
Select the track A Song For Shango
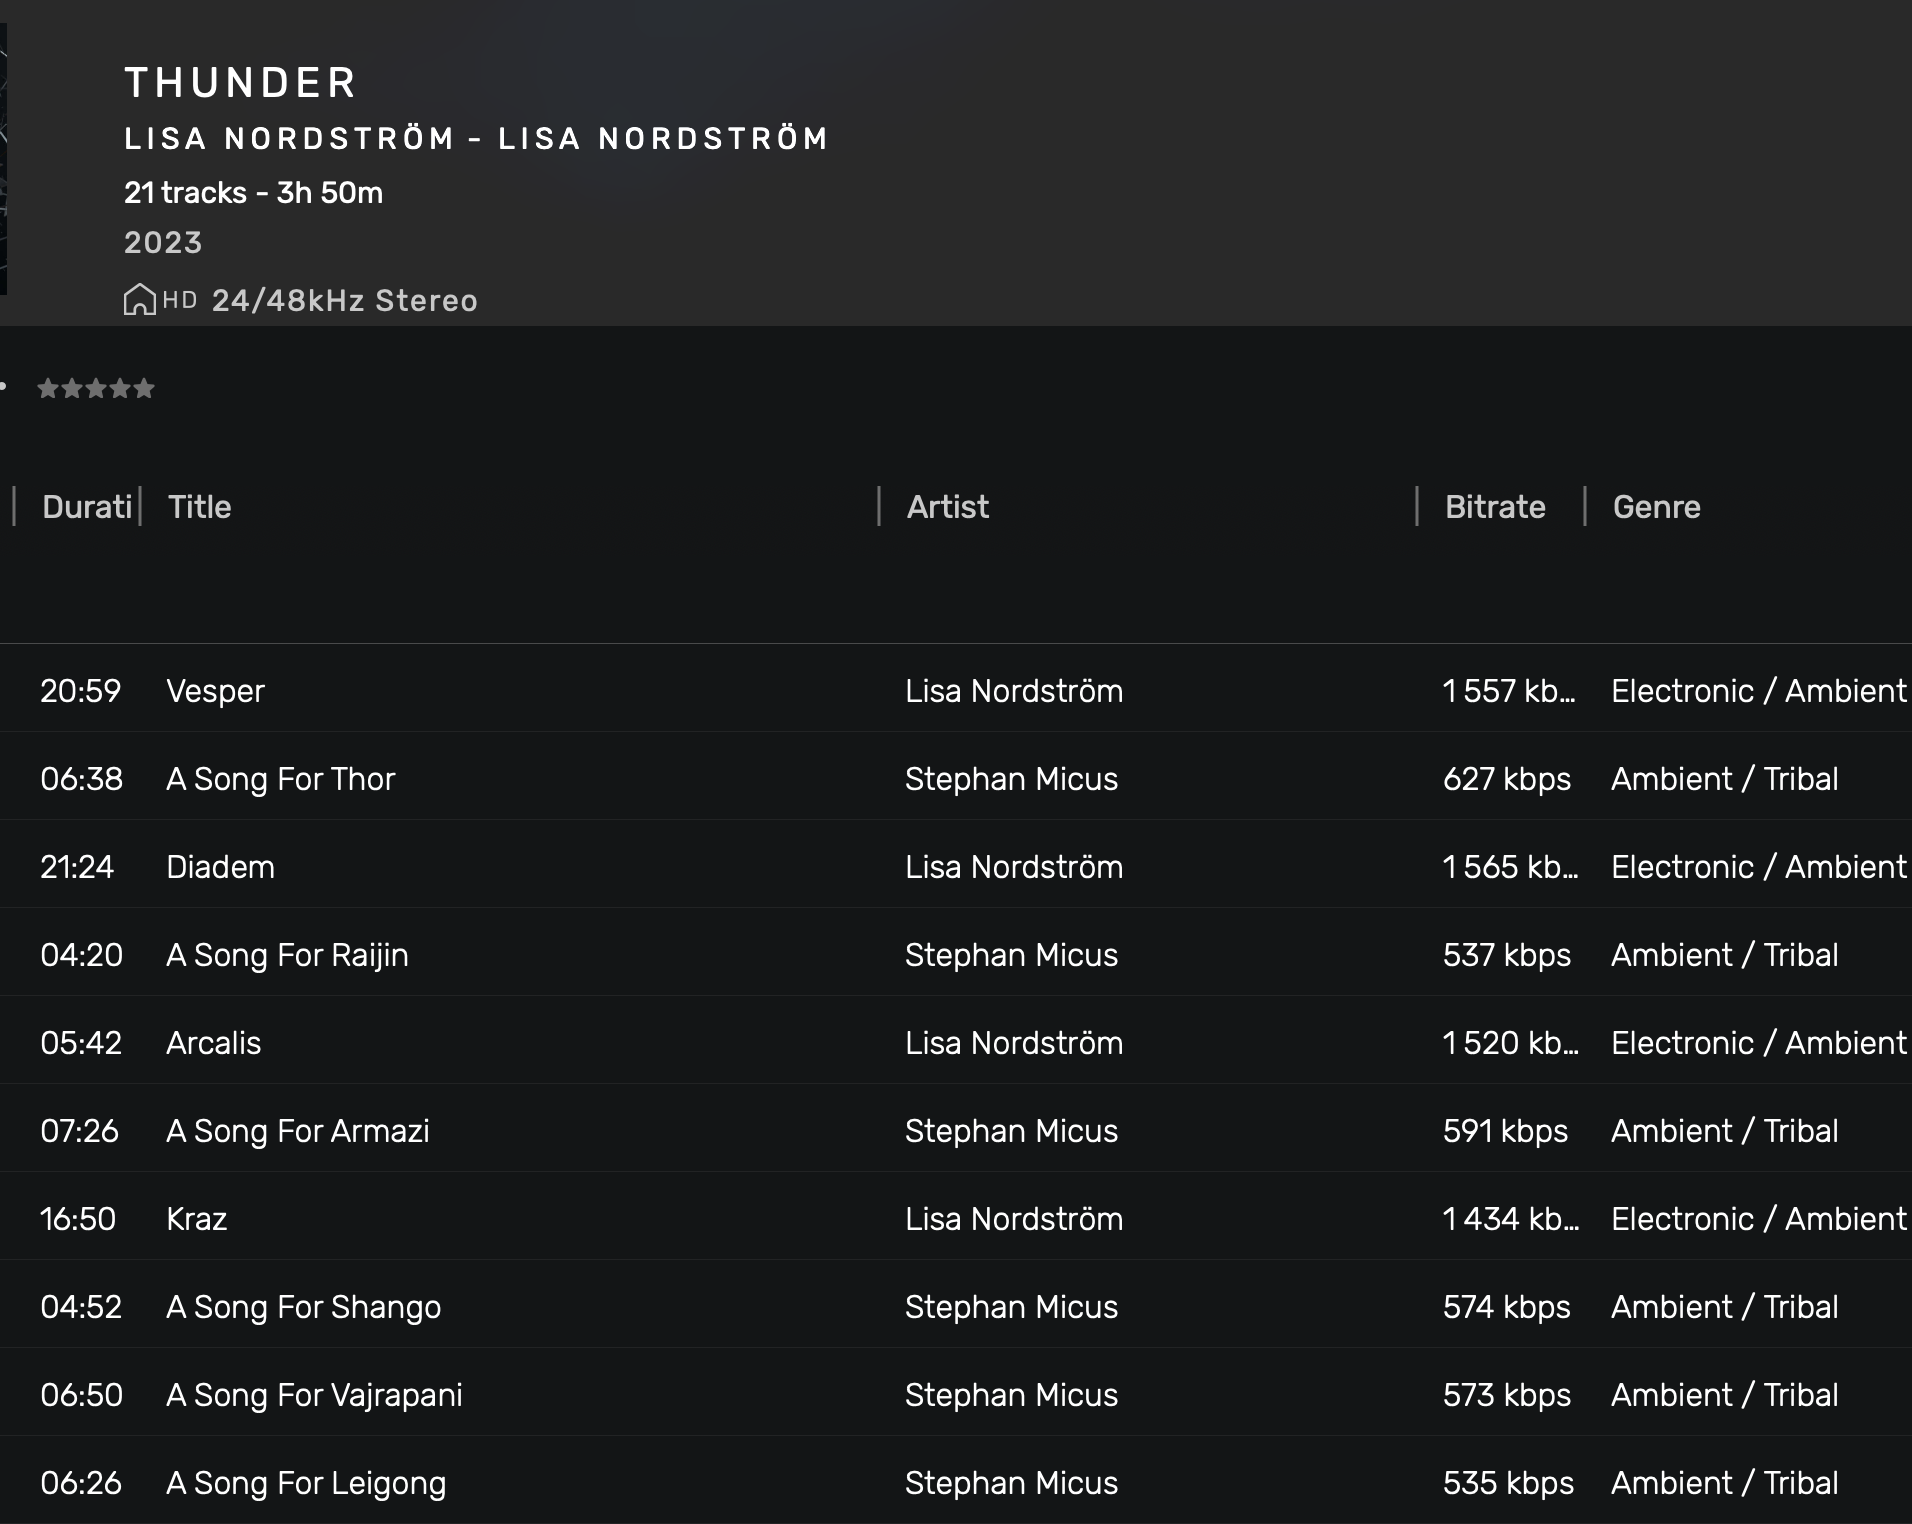click(x=303, y=1307)
